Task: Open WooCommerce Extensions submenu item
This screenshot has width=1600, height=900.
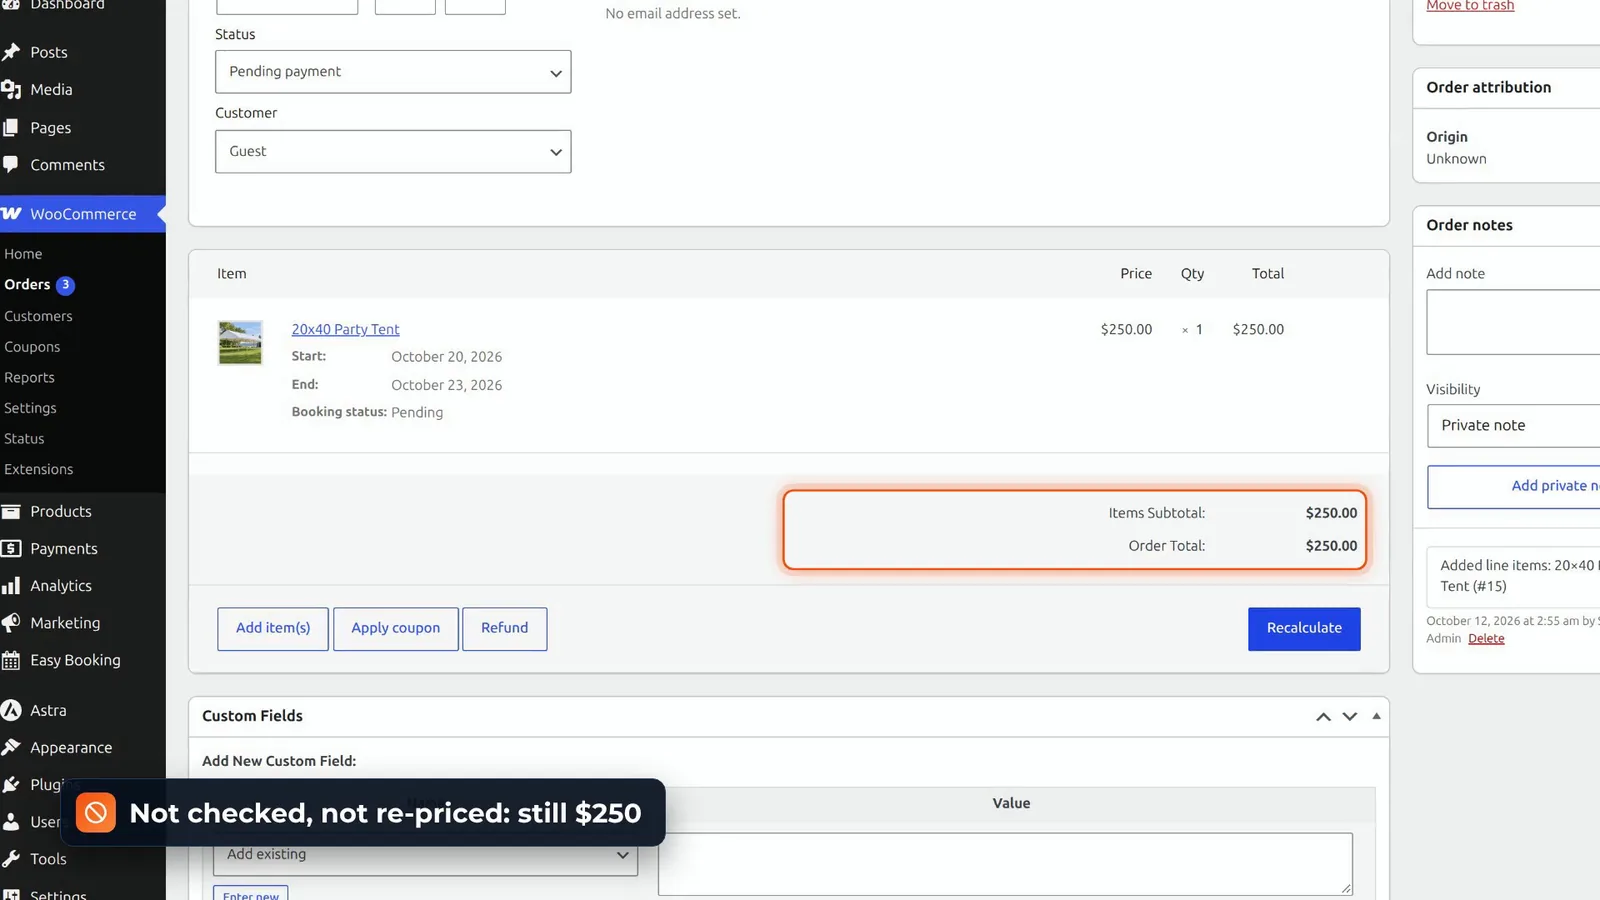Action: pos(38,470)
